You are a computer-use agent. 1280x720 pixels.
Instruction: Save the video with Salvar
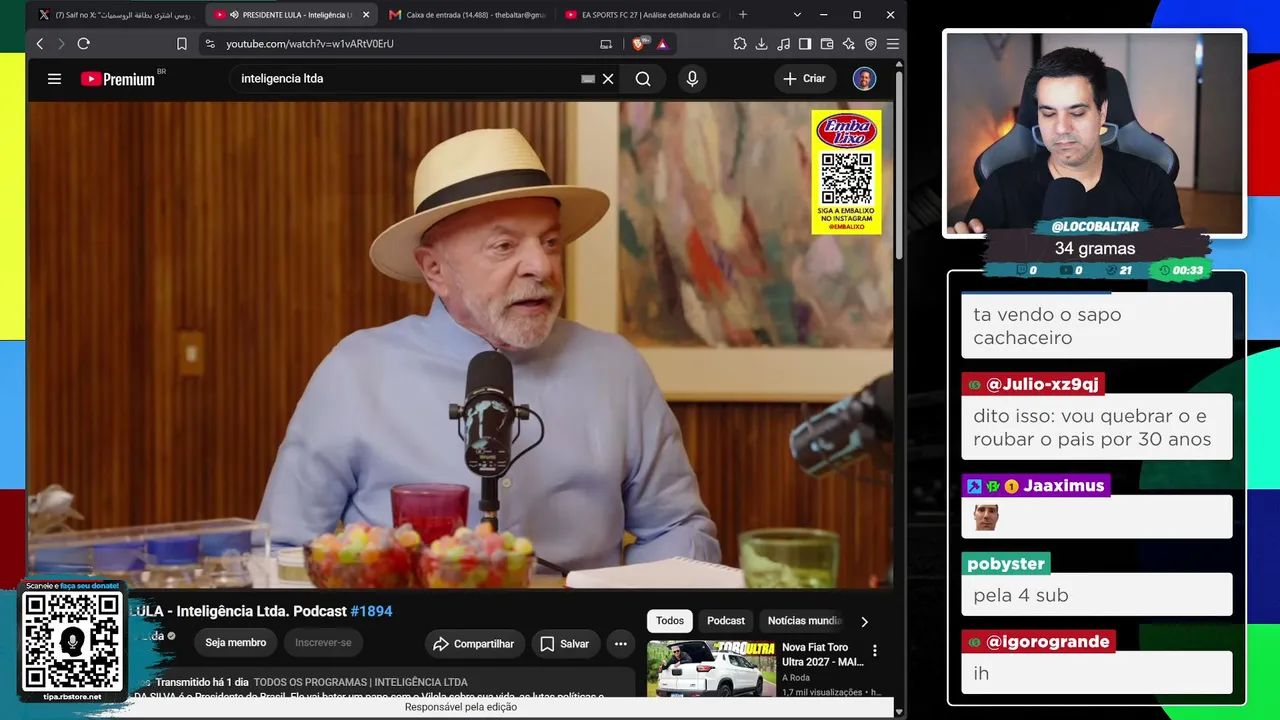pyautogui.click(x=564, y=644)
